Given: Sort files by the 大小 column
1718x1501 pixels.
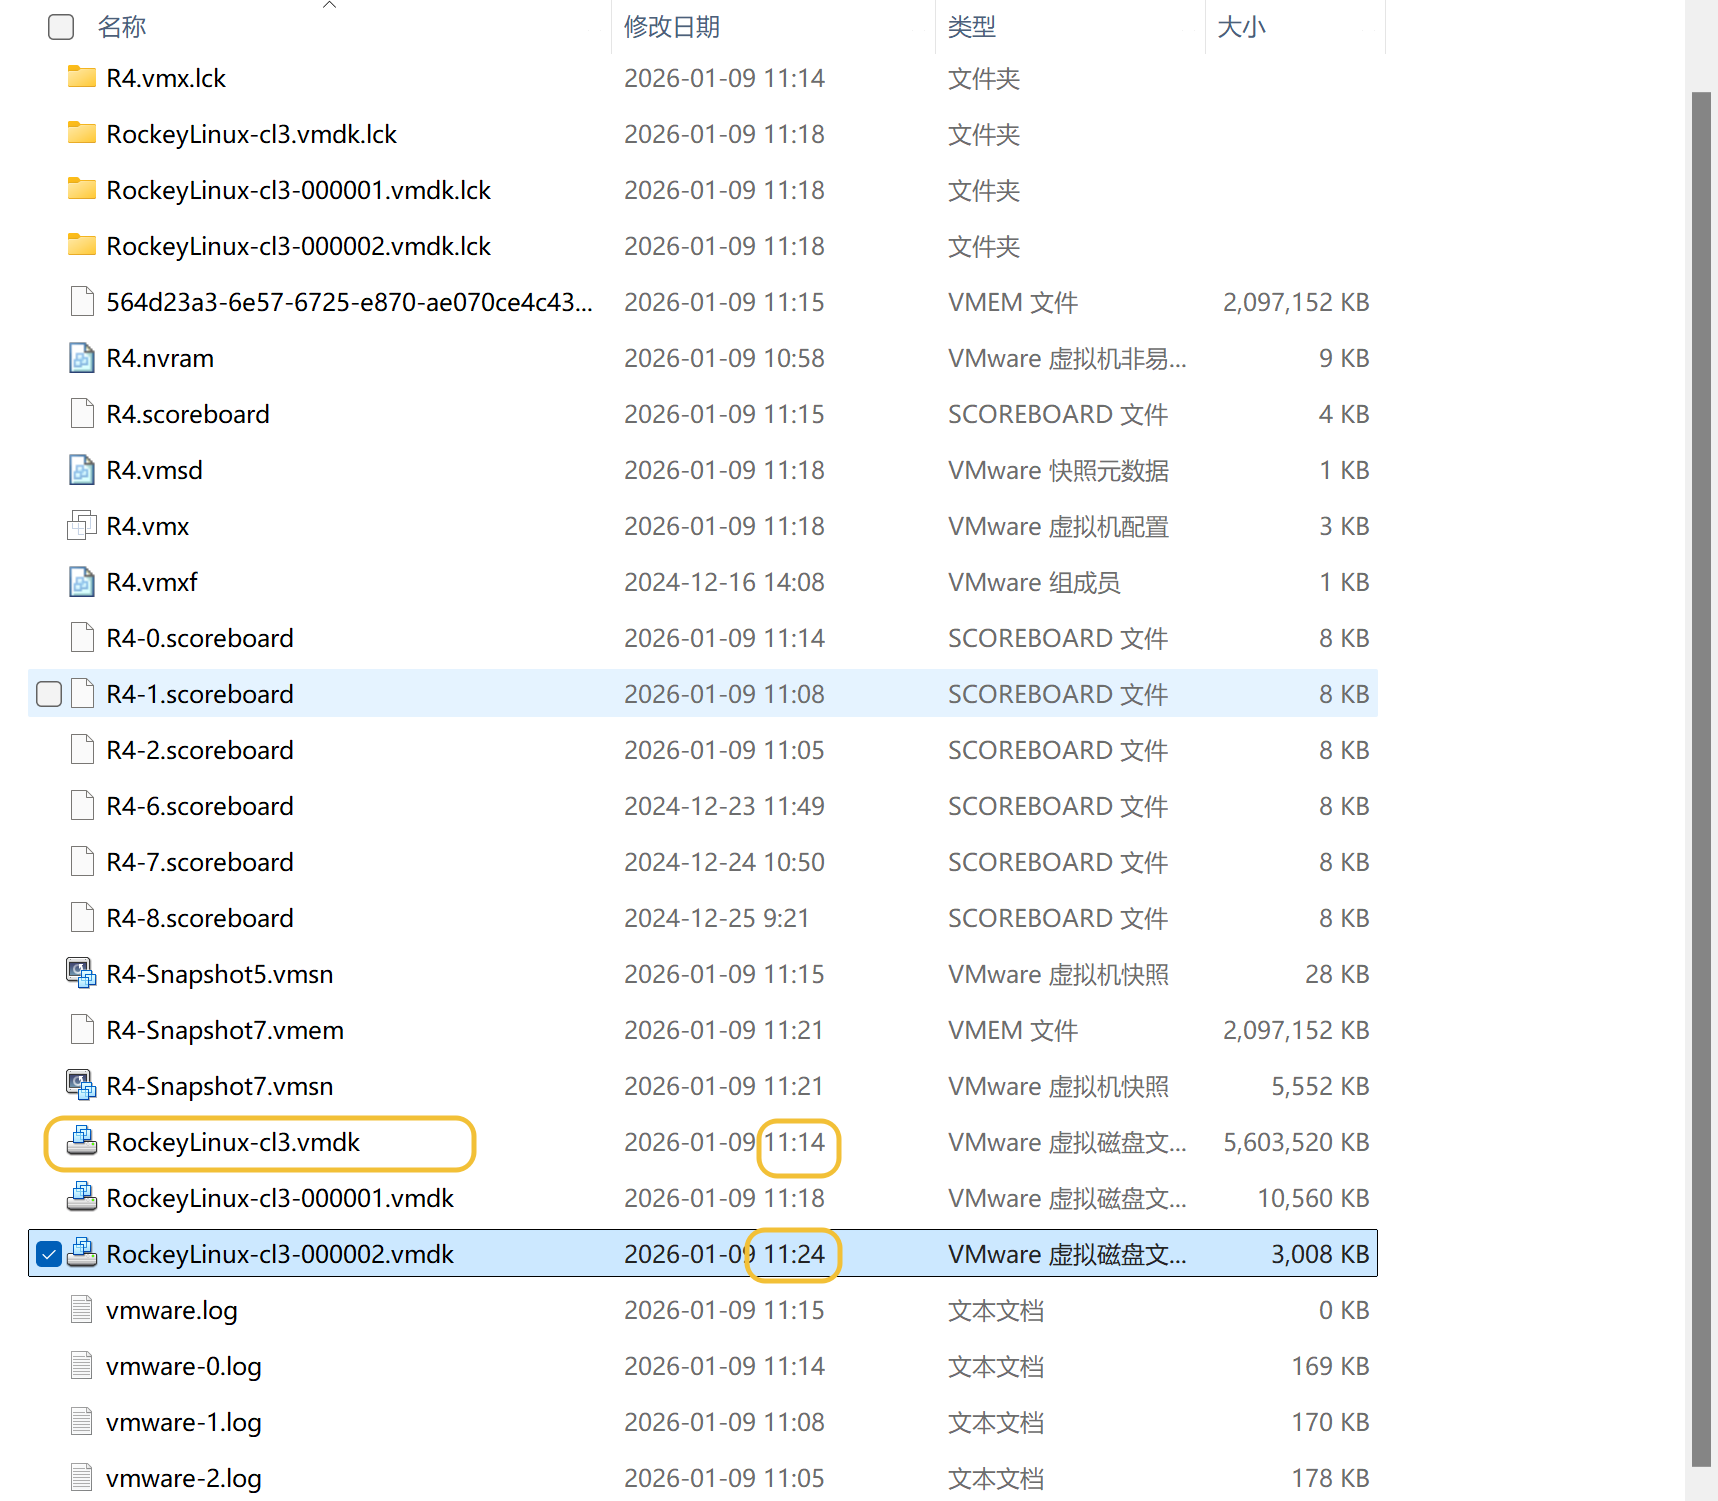Looking at the screenshot, I should pyautogui.click(x=1241, y=27).
